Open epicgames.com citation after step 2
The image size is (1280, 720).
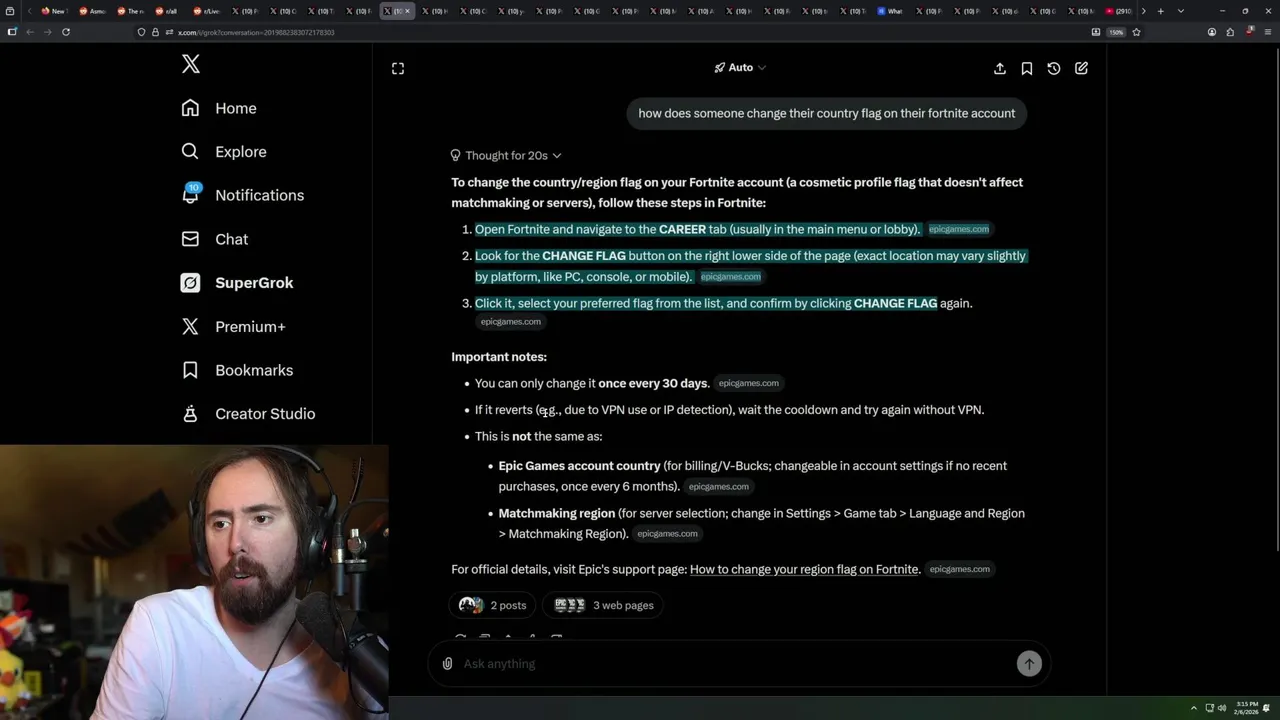tap(731, 277)
